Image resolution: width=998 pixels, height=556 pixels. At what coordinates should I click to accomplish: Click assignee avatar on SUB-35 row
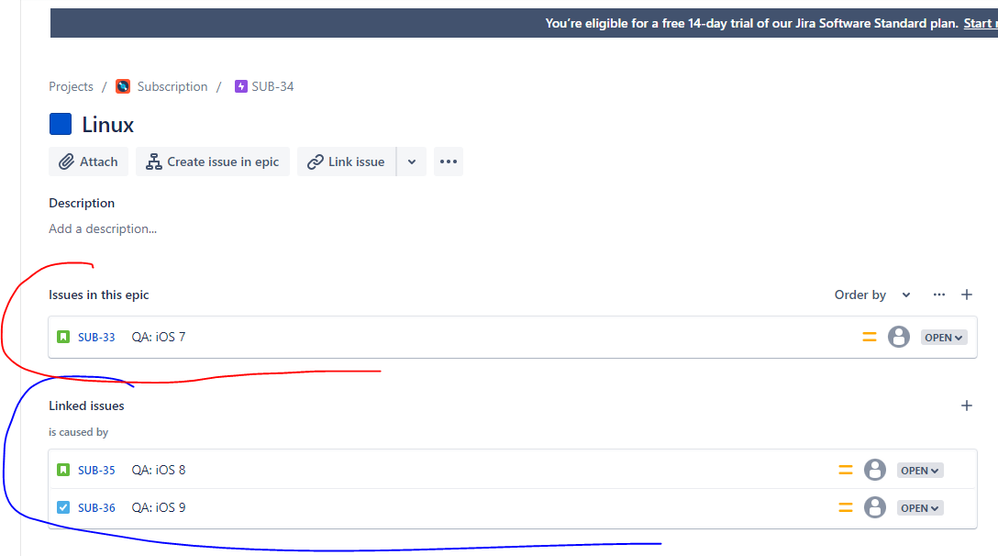(875, 469)
